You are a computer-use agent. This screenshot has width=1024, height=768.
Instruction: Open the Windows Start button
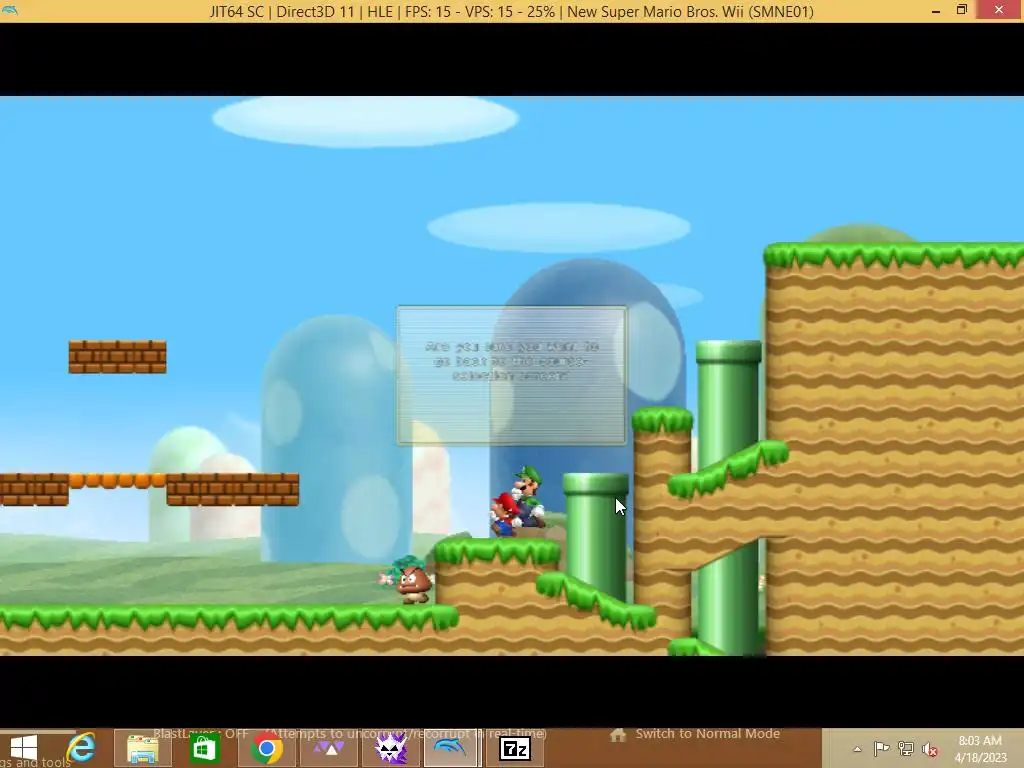click(x=24, y=748)
